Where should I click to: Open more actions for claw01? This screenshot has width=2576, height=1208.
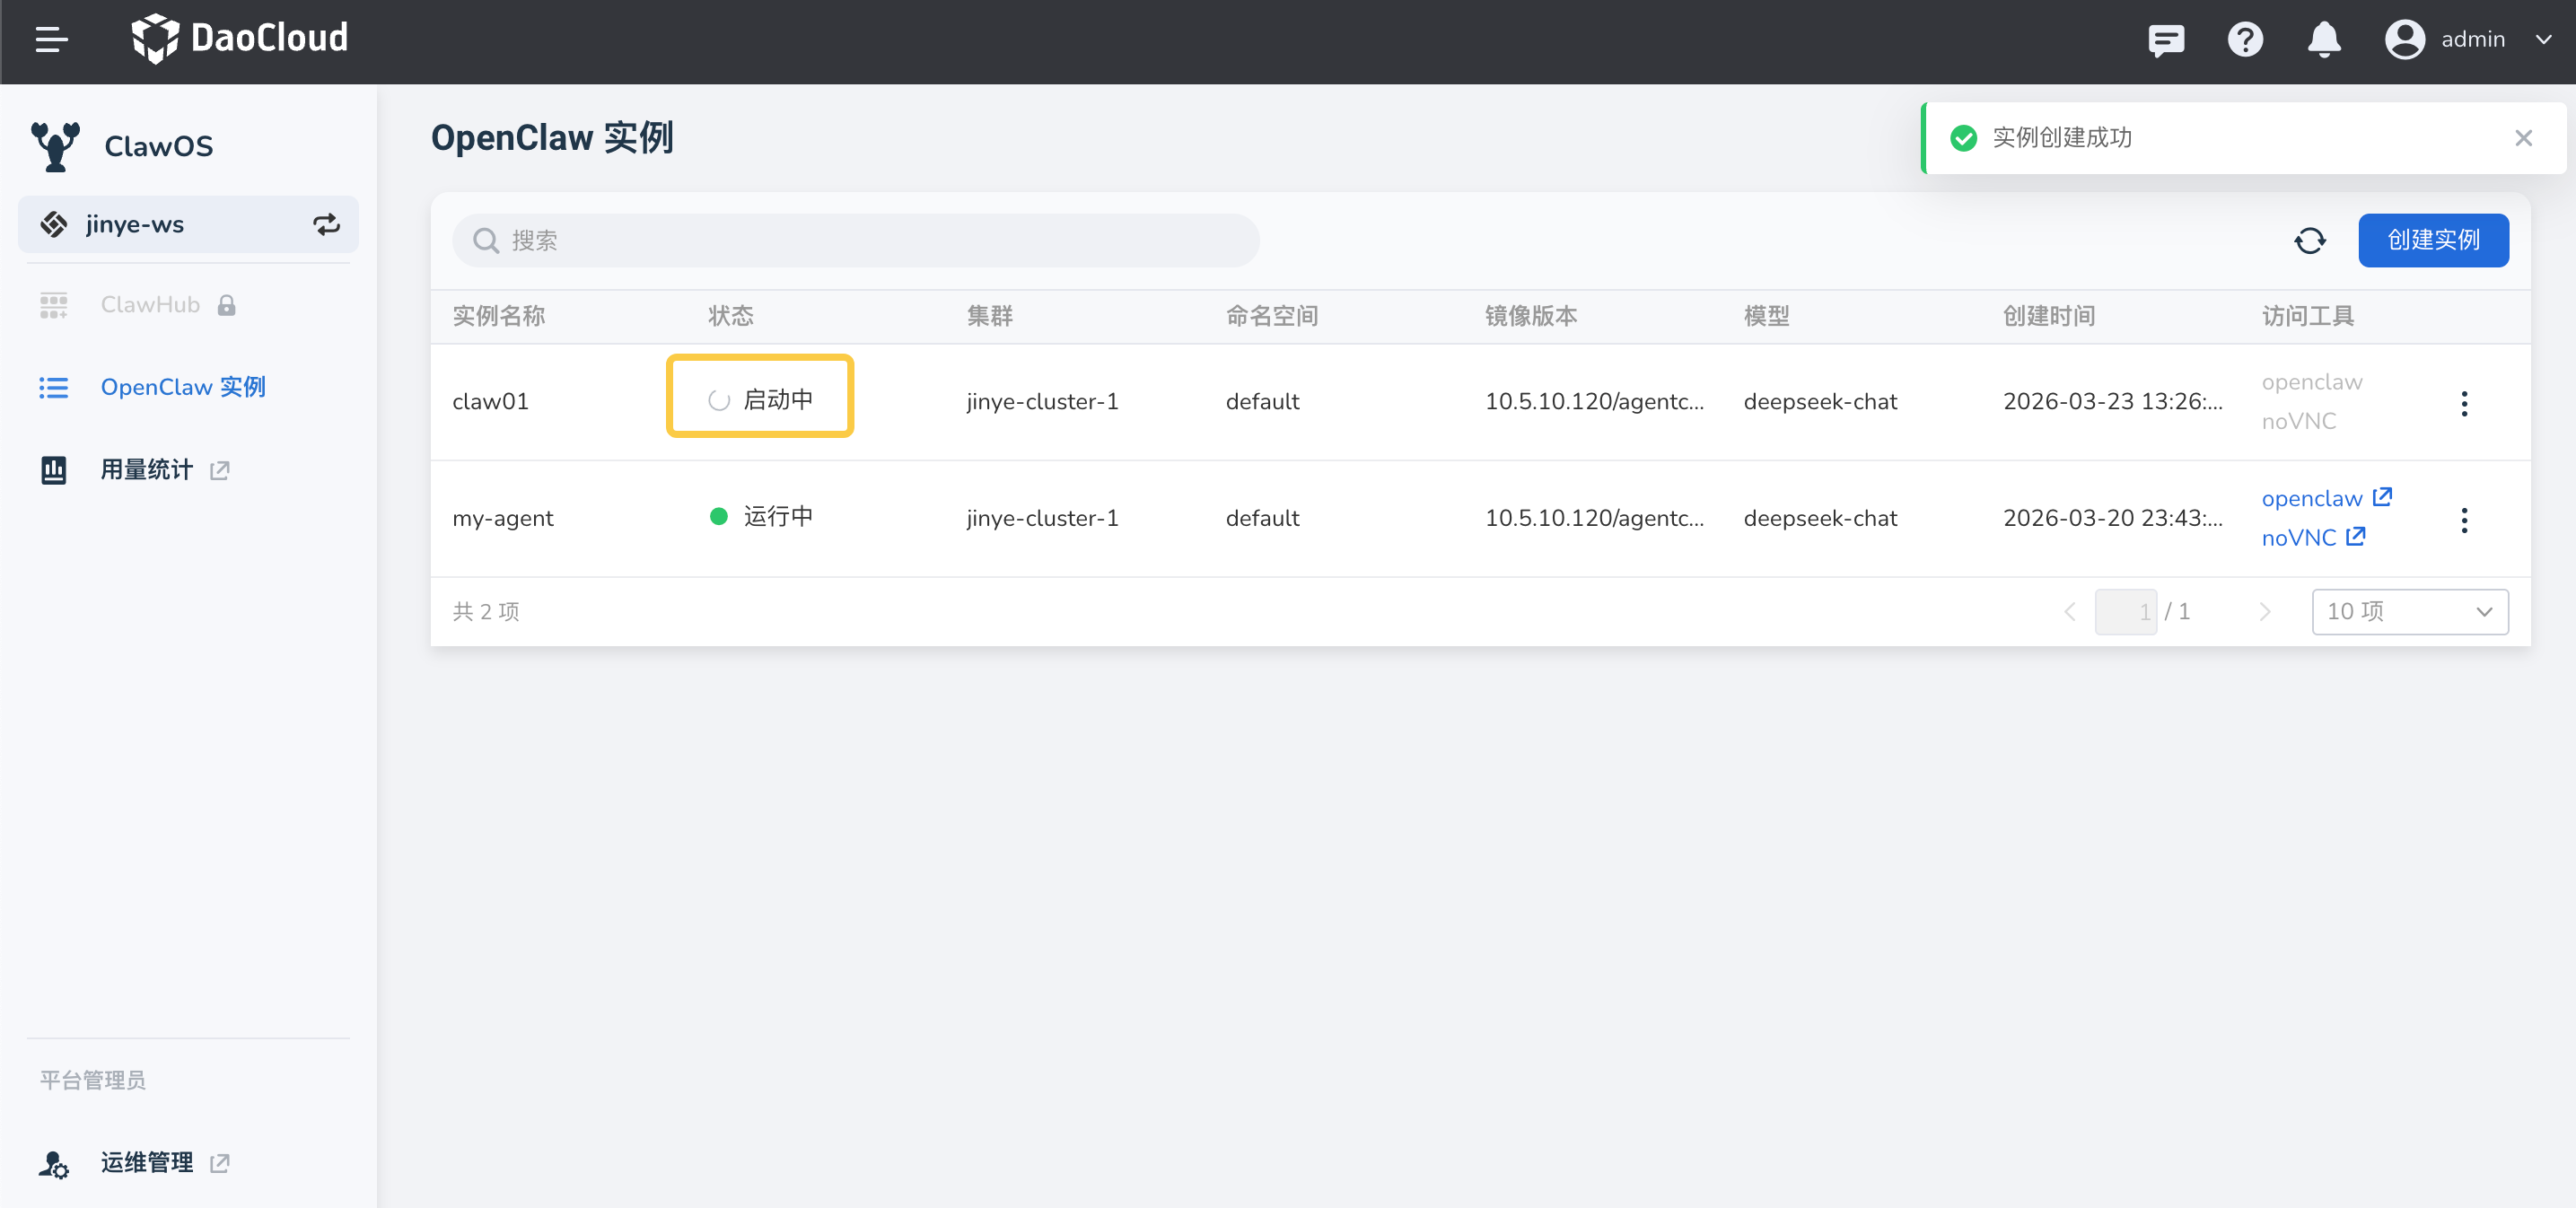point(2463,404)
